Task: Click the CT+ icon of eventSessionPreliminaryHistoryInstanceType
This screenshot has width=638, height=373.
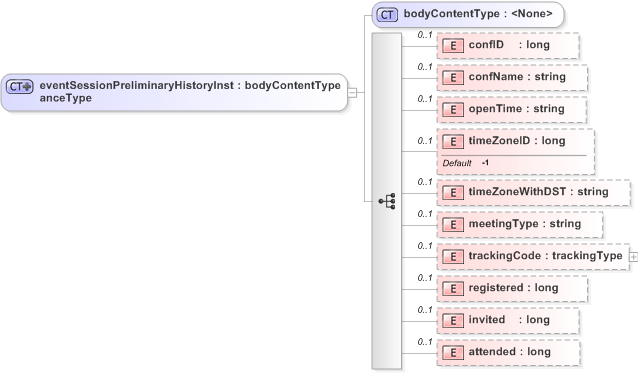Action: (x=20, y=86)
